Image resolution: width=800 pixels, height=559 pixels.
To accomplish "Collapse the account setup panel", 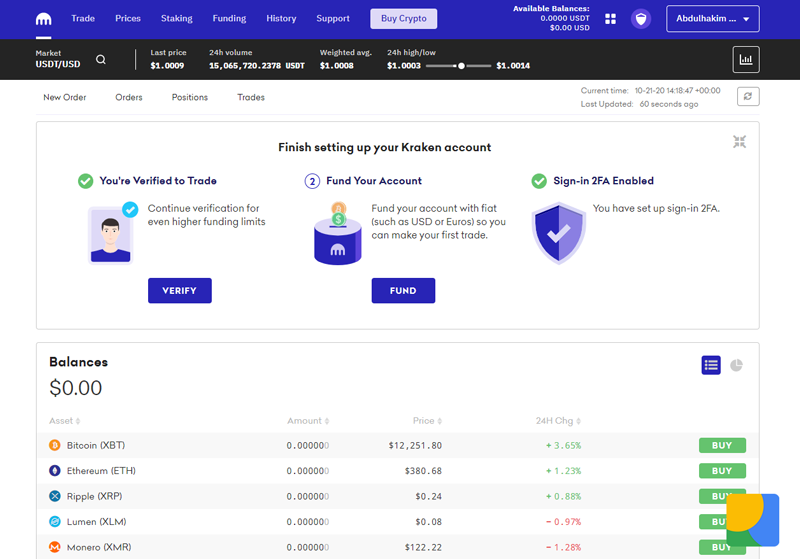I will (739, 142).
